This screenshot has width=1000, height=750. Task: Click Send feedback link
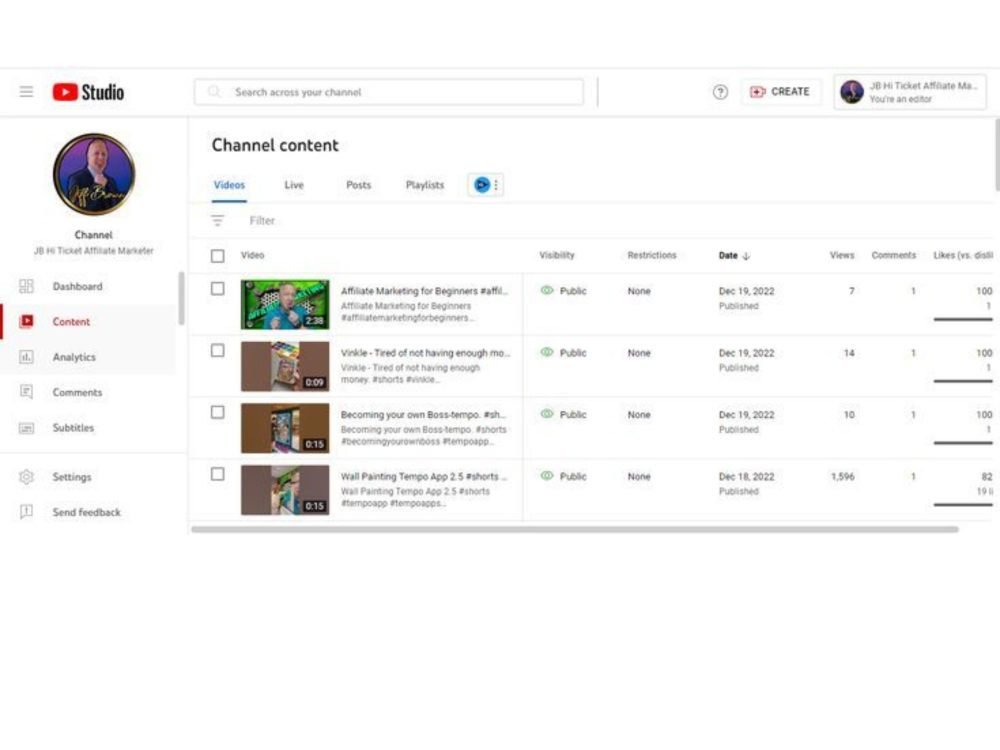point(86,512)
